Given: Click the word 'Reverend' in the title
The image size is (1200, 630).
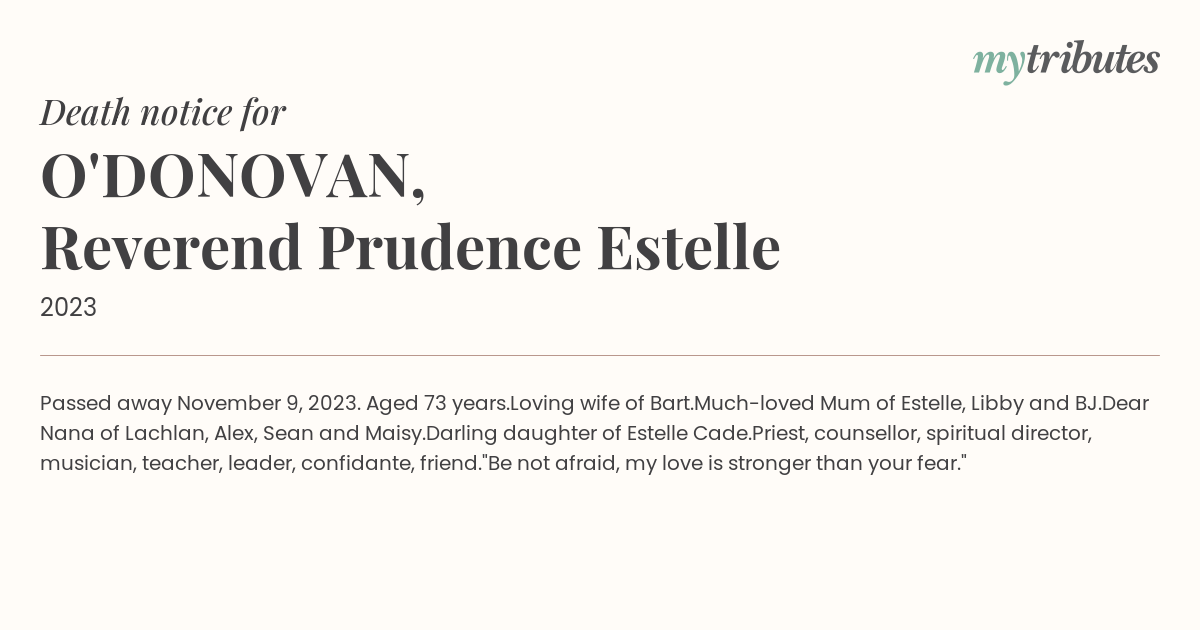Looking at the screenshot, I should [x=171, y=248].
